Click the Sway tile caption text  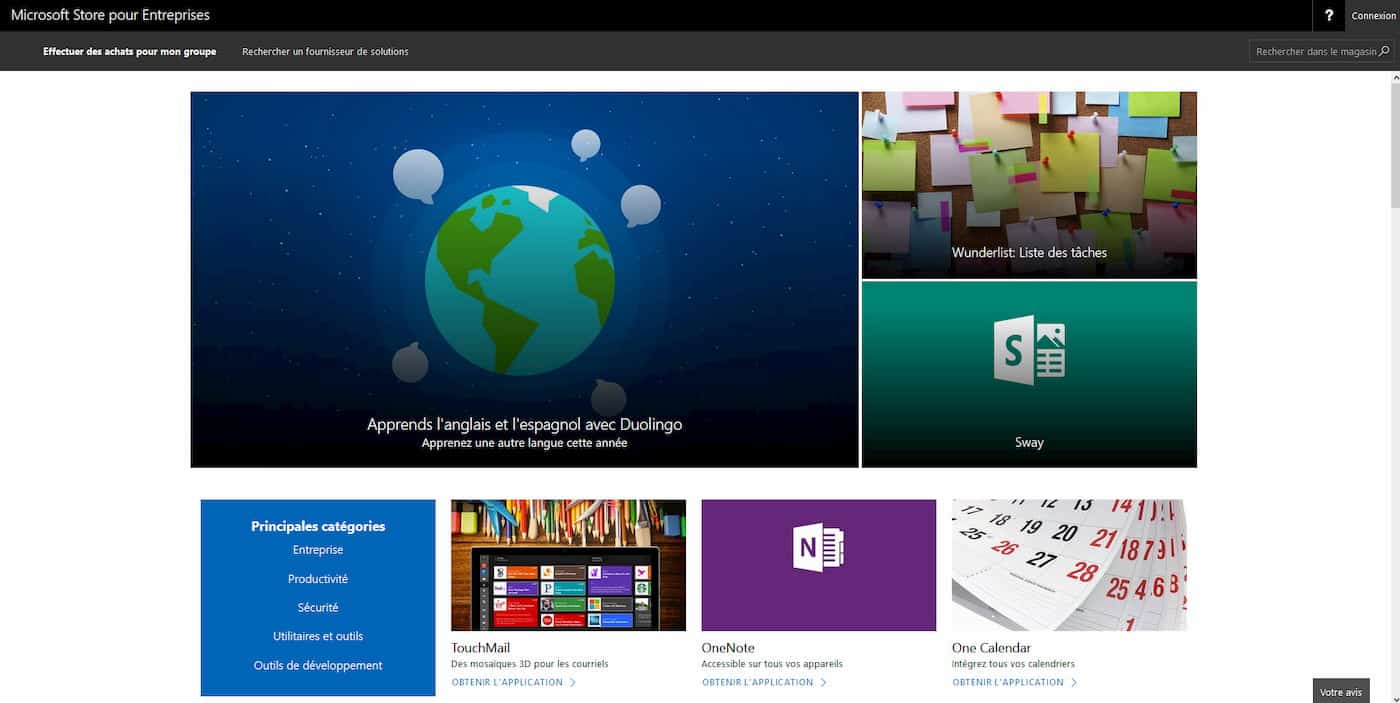pyautogui.click(x=1029, y=442)
